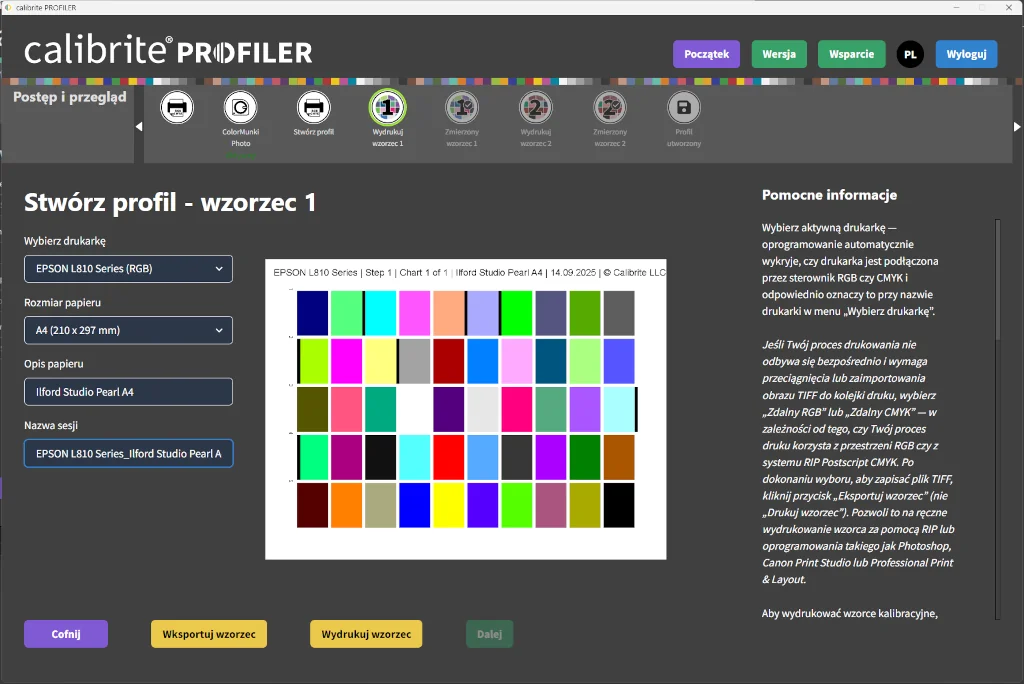
Task: Click the test chart preview image
Action: 466,409
